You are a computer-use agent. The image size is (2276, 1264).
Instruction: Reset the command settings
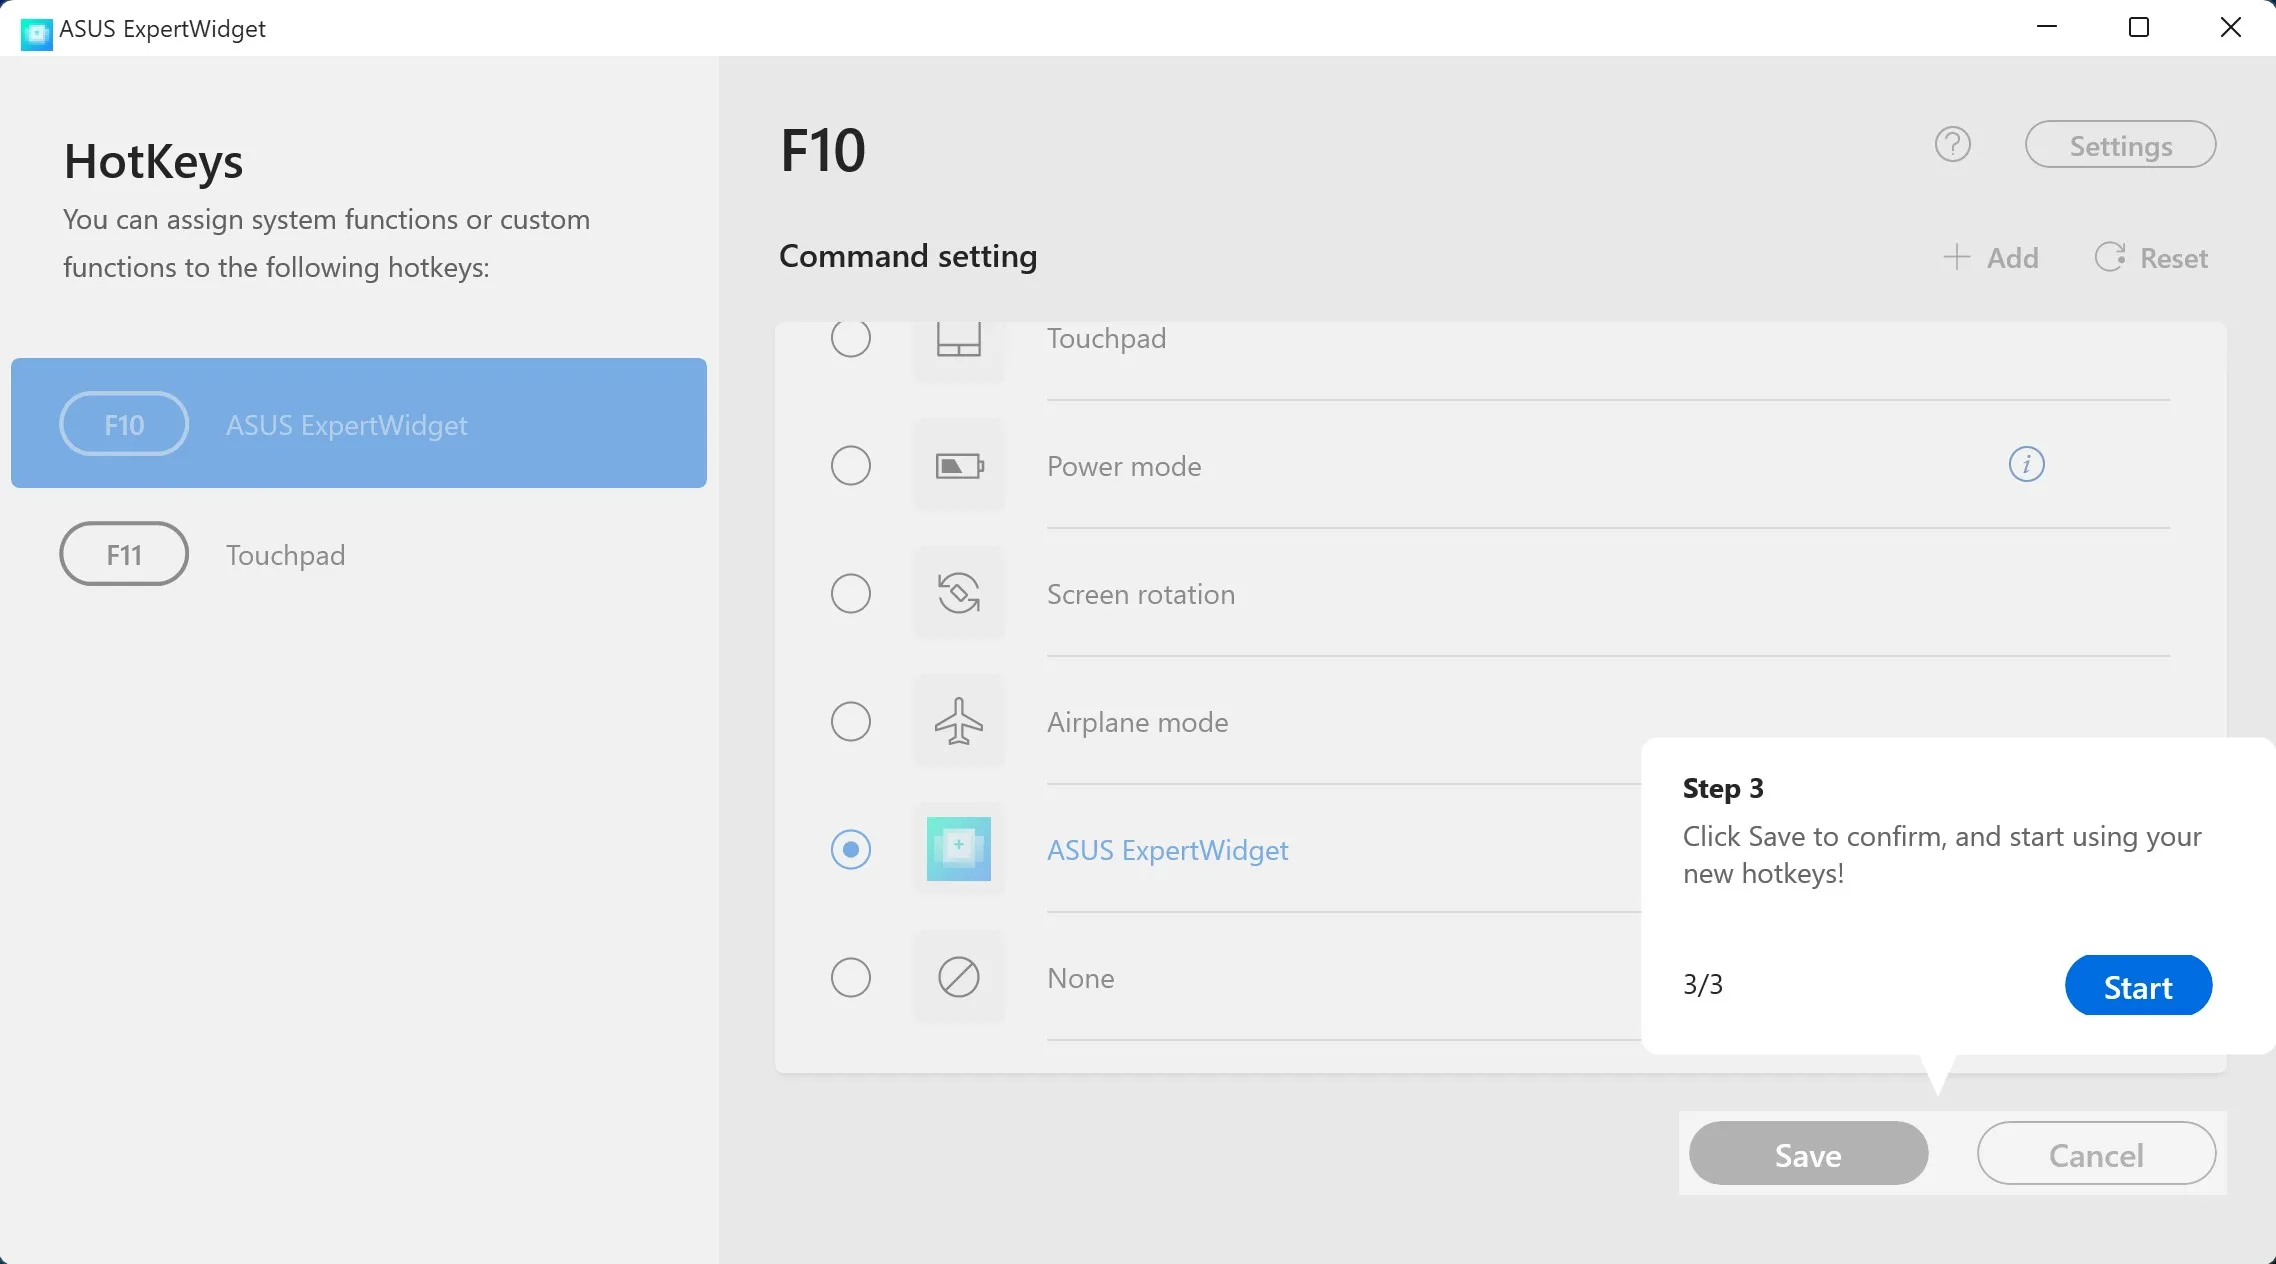click(2151, 258)
